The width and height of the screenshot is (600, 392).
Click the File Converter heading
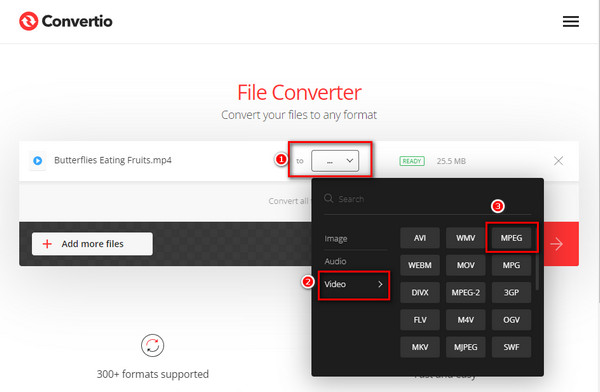pos(299,93)
